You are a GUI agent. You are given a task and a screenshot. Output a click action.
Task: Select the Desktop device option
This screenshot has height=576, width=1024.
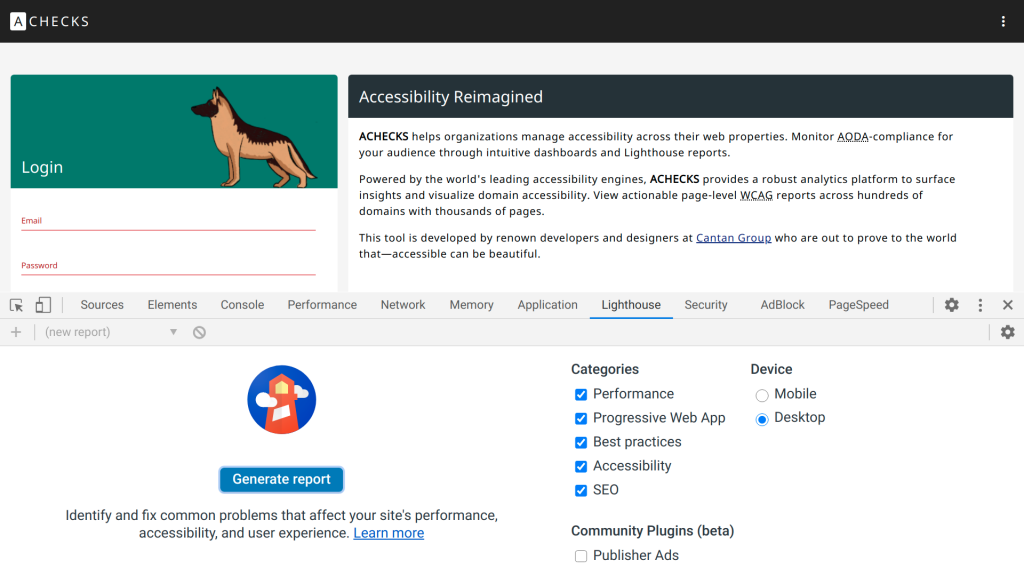761,419
